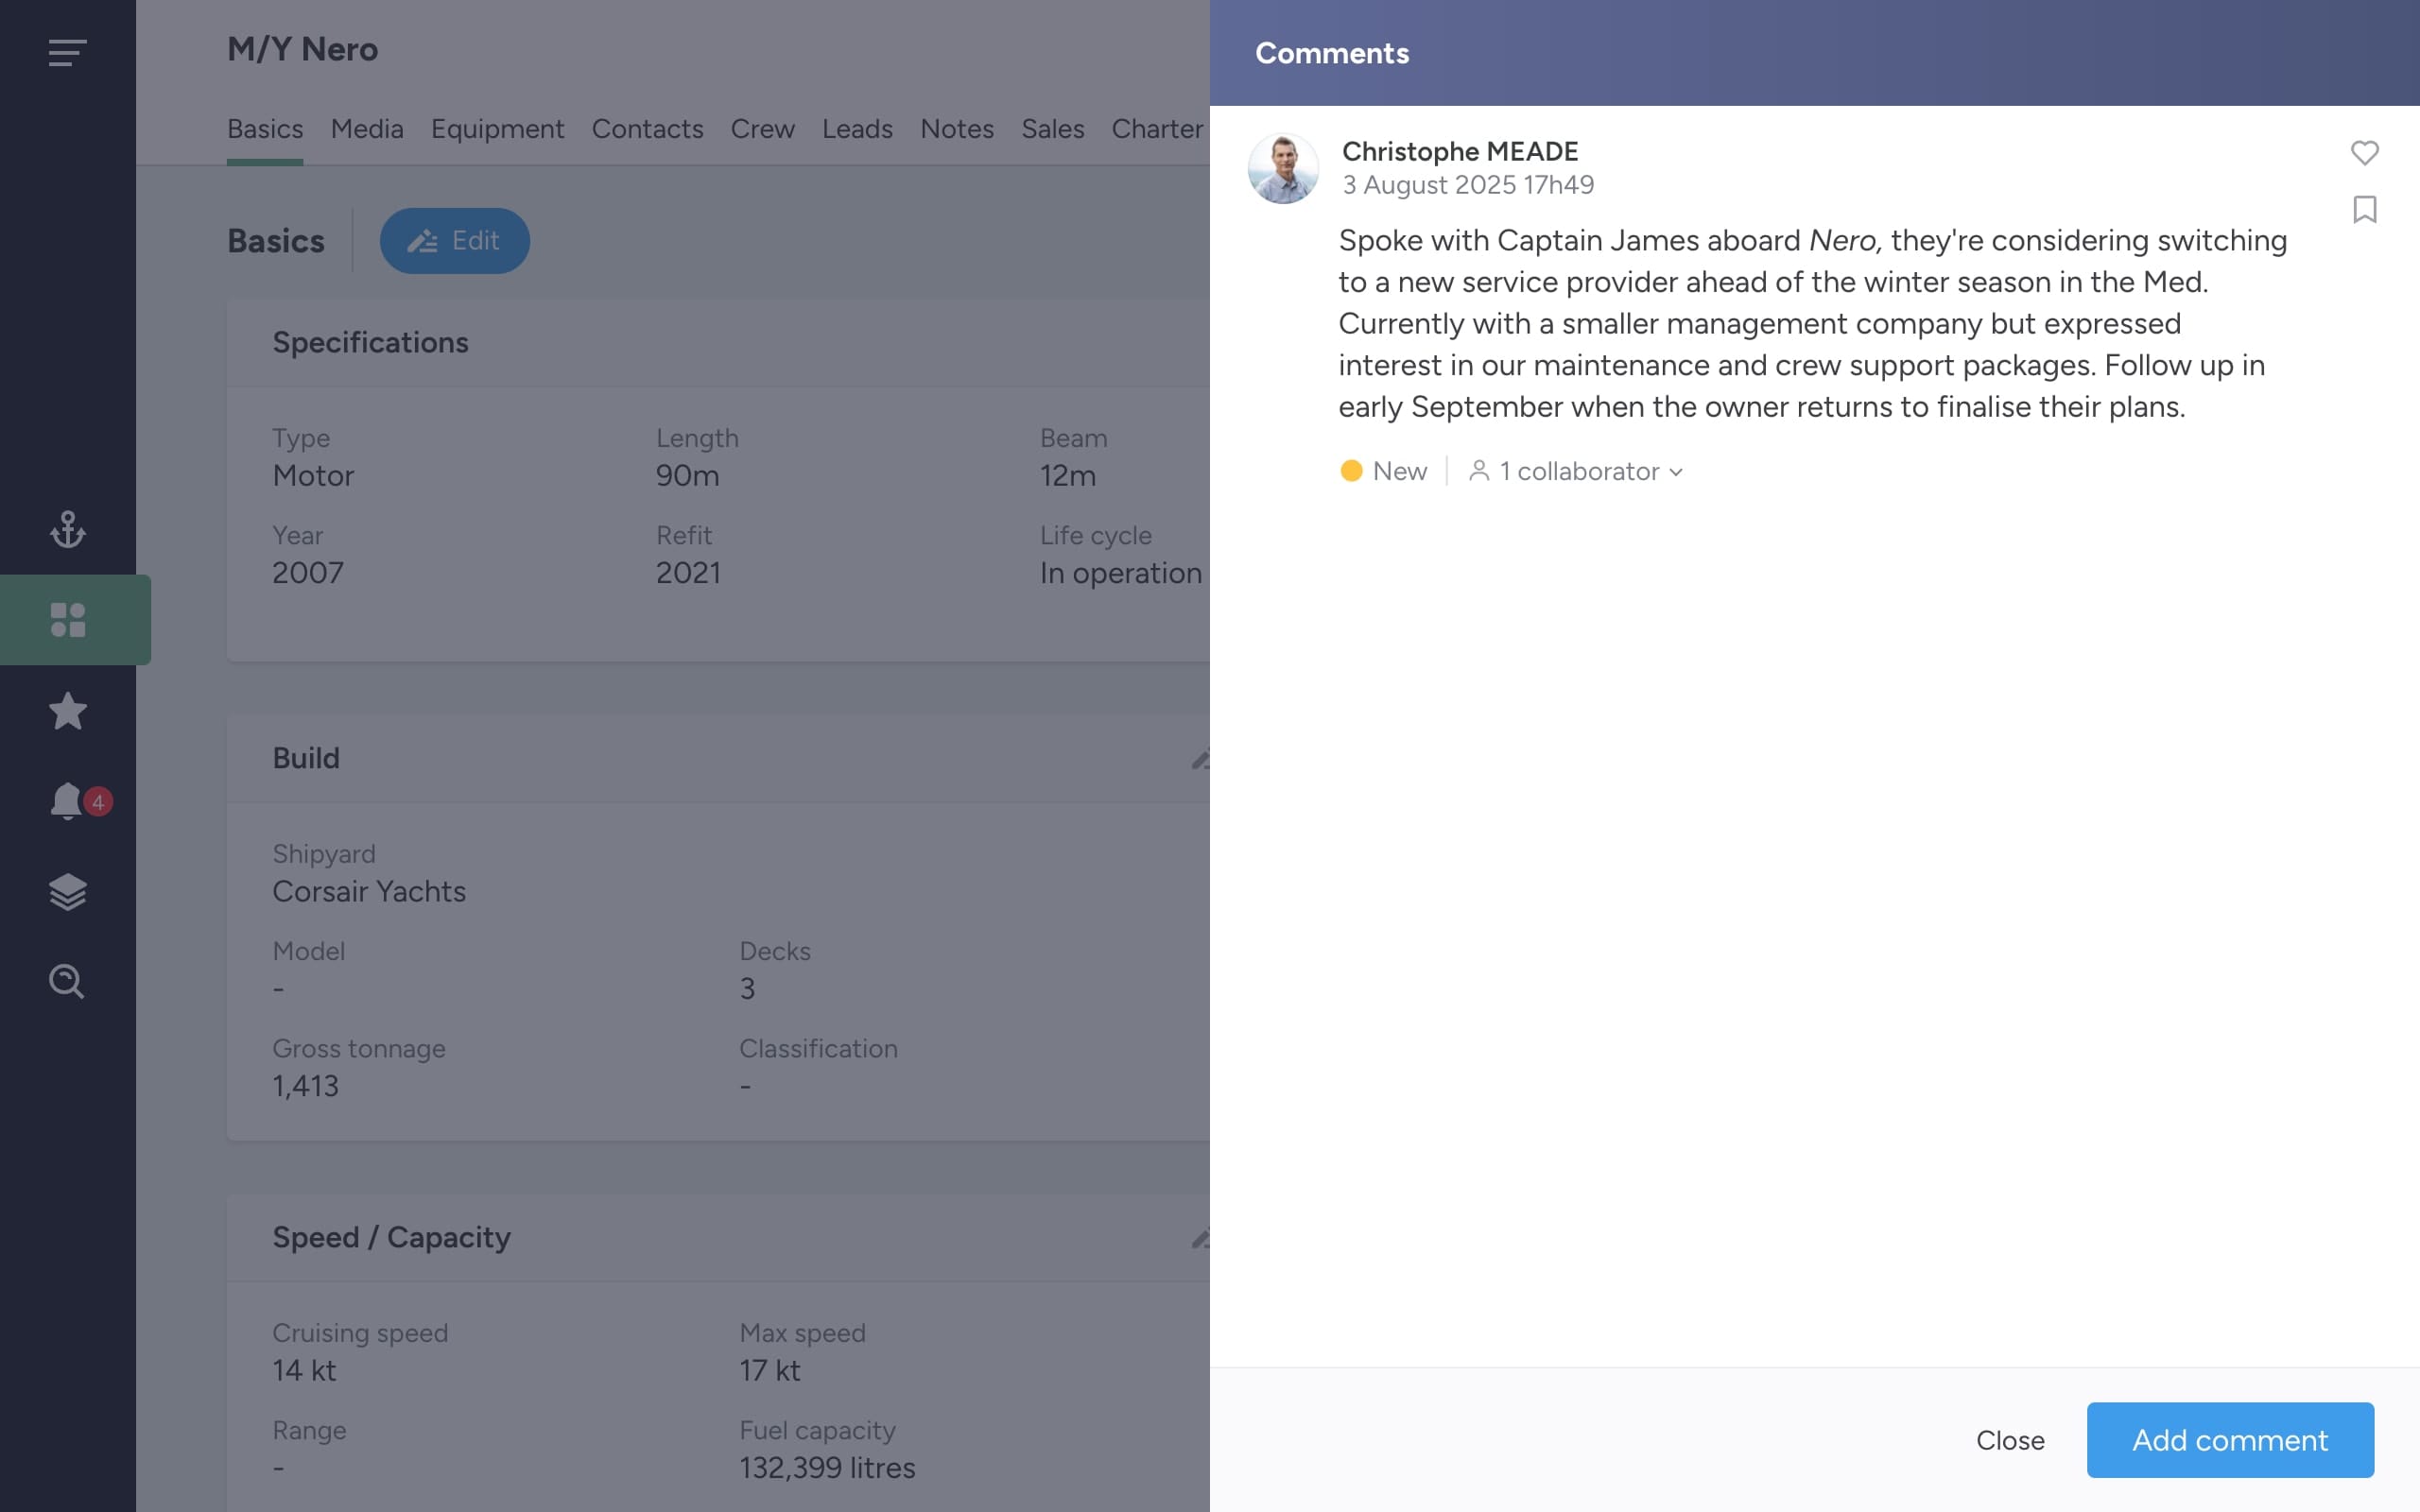Click the Gross tonnage value 1,413
The height and width of the screenshot is (1512, 2420).
point(305,1085)
